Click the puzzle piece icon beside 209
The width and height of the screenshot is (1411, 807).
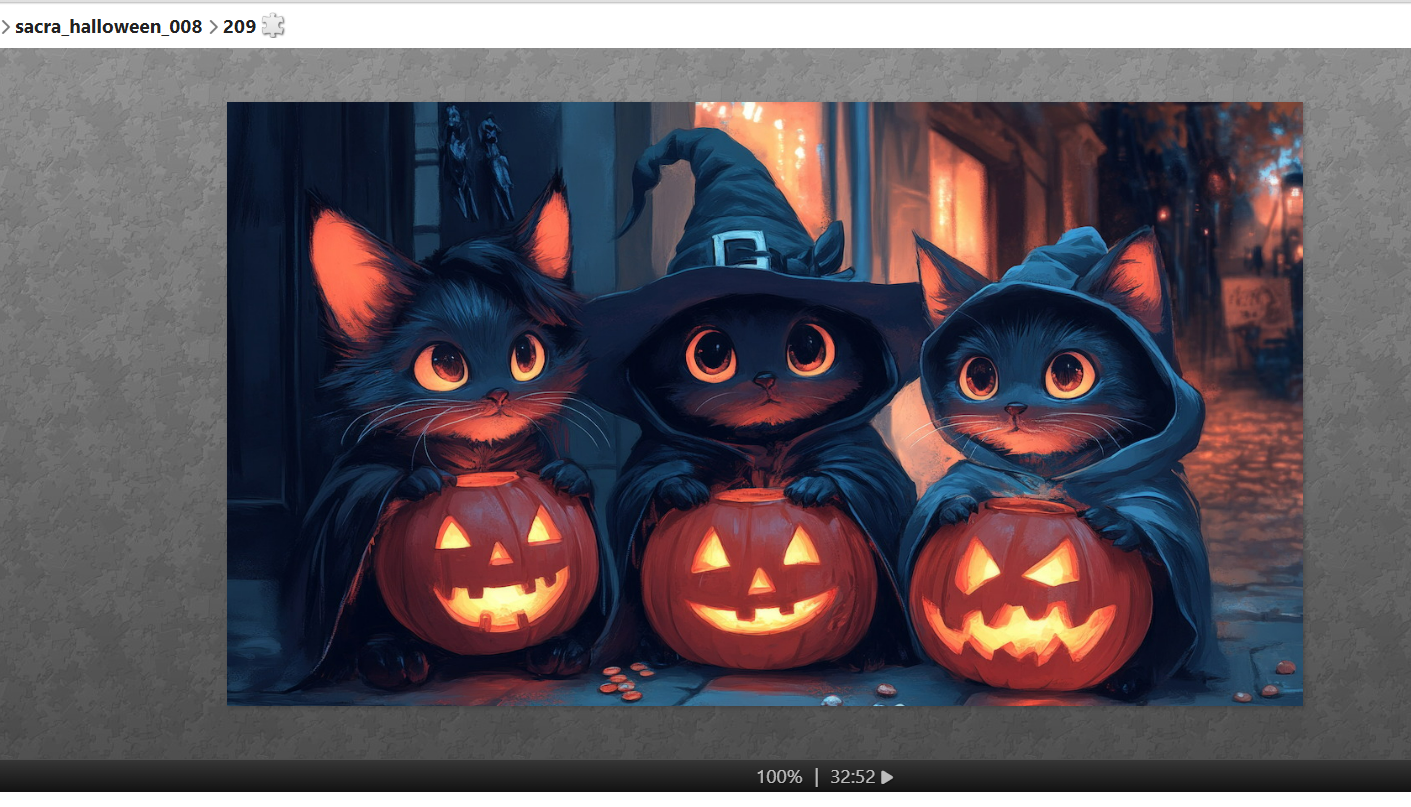273,26
